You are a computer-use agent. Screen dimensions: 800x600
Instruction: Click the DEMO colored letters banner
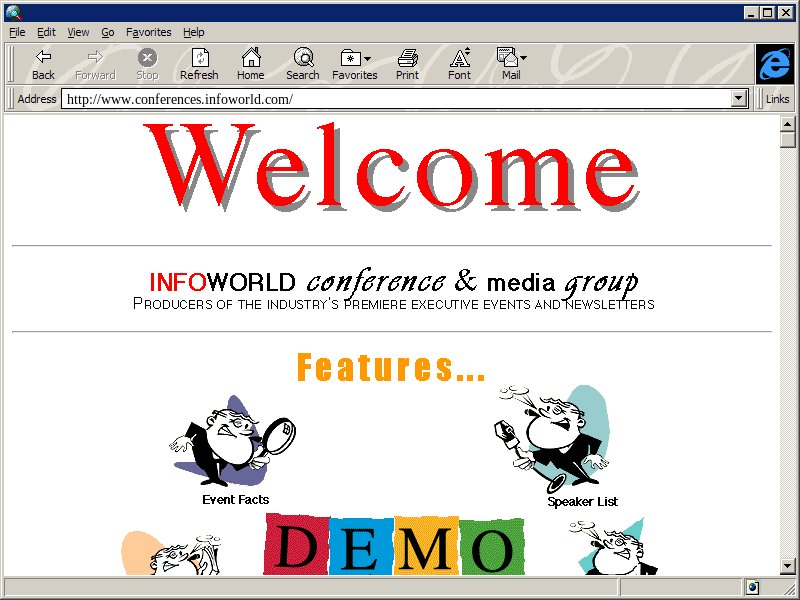point(394,547)
